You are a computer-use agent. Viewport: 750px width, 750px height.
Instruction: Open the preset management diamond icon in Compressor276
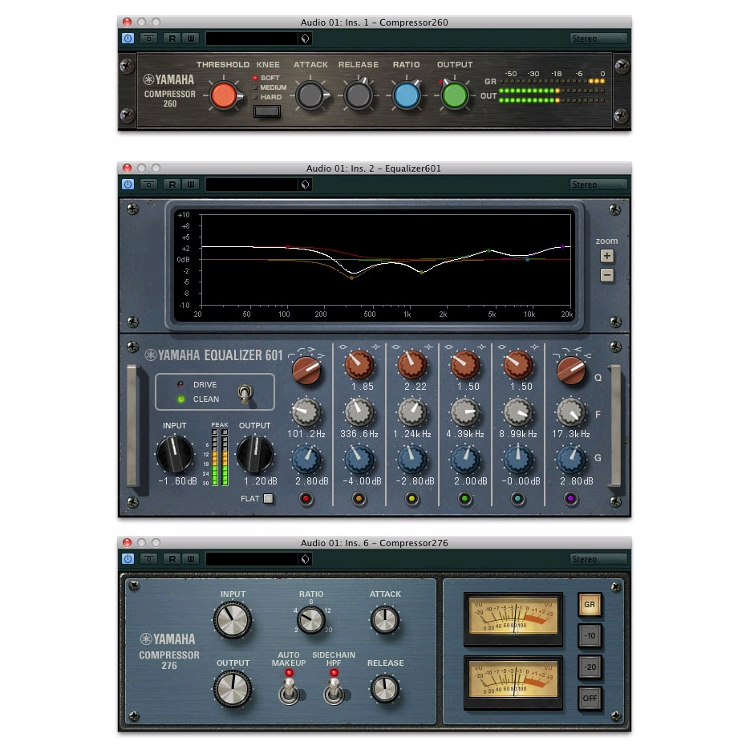click(x=305, y=559)
